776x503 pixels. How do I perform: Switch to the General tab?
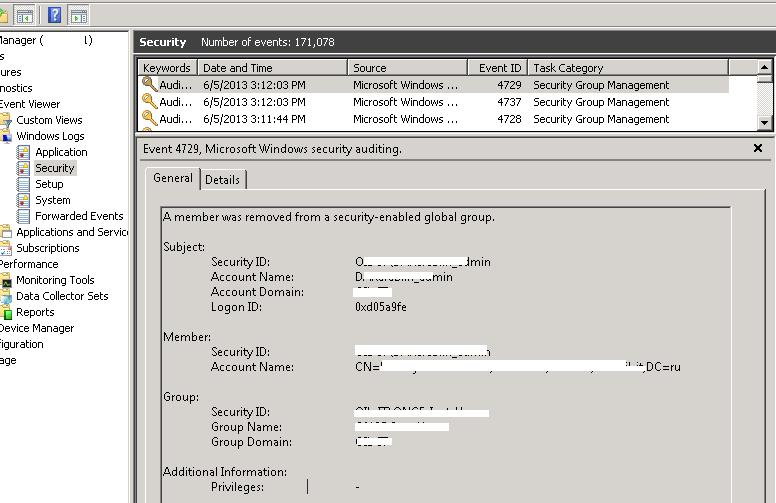tap(173, 178)
